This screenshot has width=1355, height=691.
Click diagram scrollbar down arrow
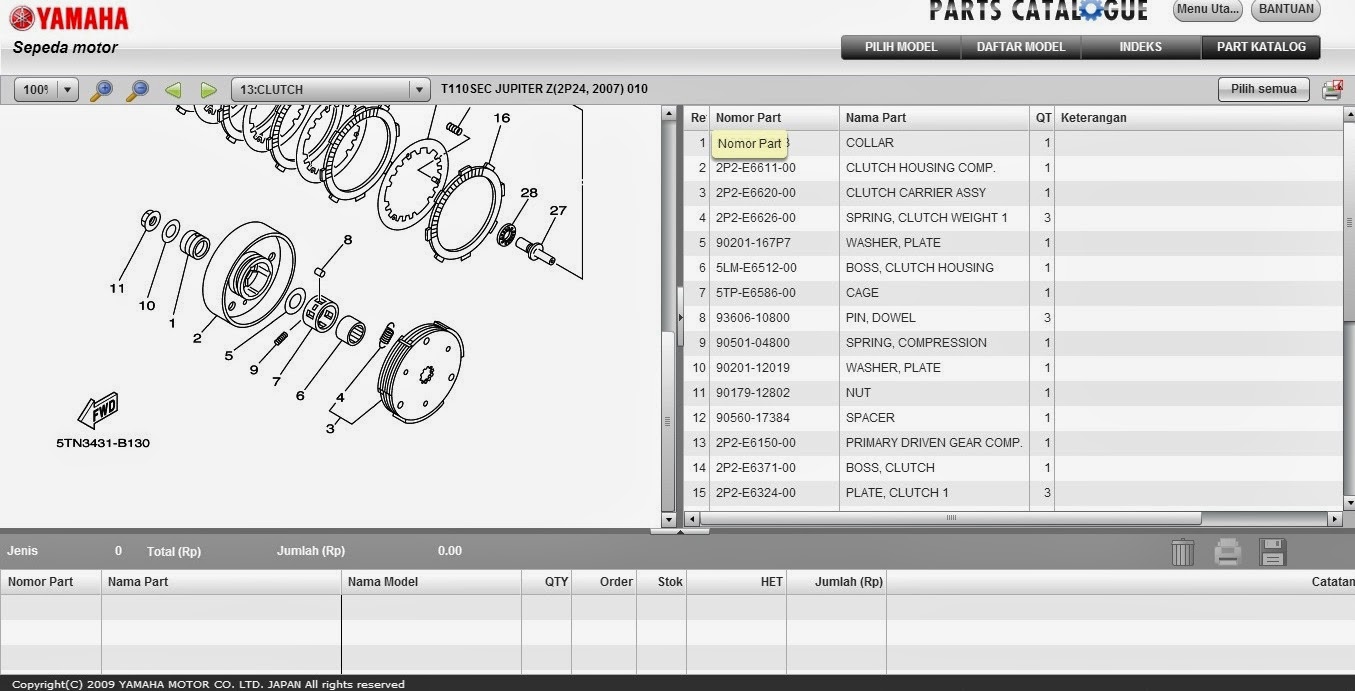click(669, 520)
